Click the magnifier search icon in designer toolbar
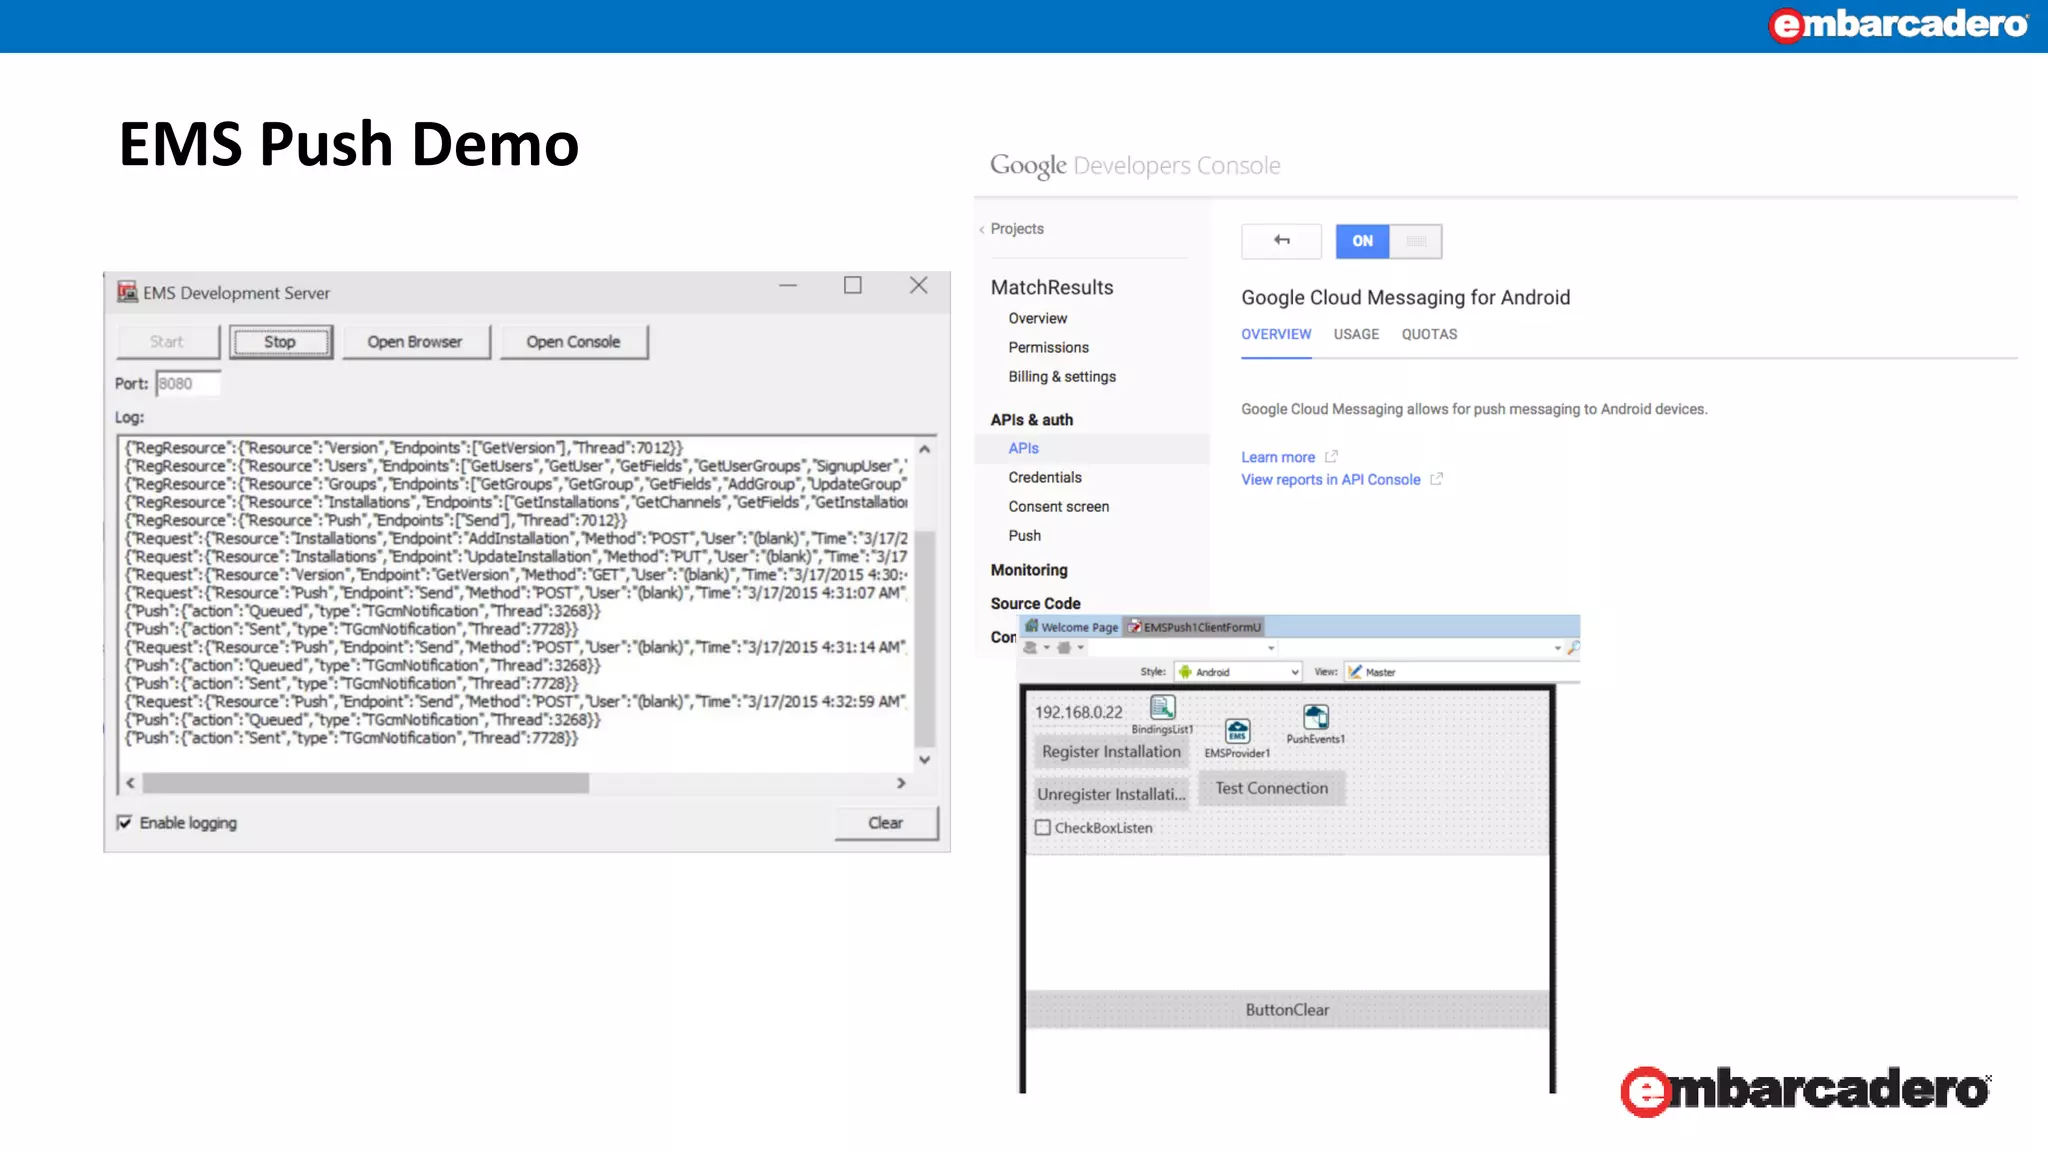2048x1152 pixels. click(1573, 647)
